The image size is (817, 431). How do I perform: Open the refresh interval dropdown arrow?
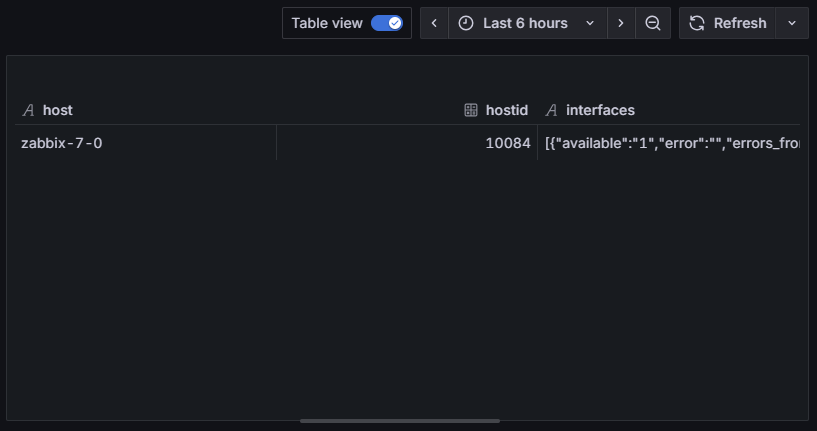tap(792, 23)
